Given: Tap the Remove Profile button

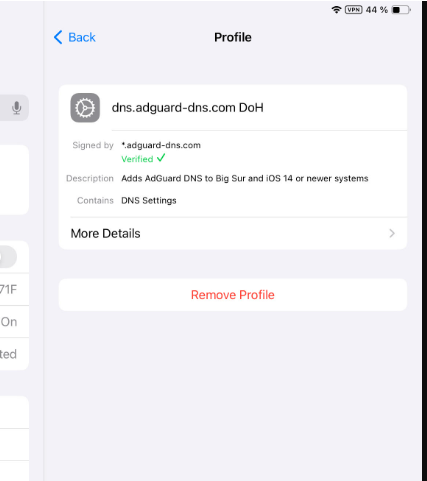Looking at the screenshot, I should (233, 295).
